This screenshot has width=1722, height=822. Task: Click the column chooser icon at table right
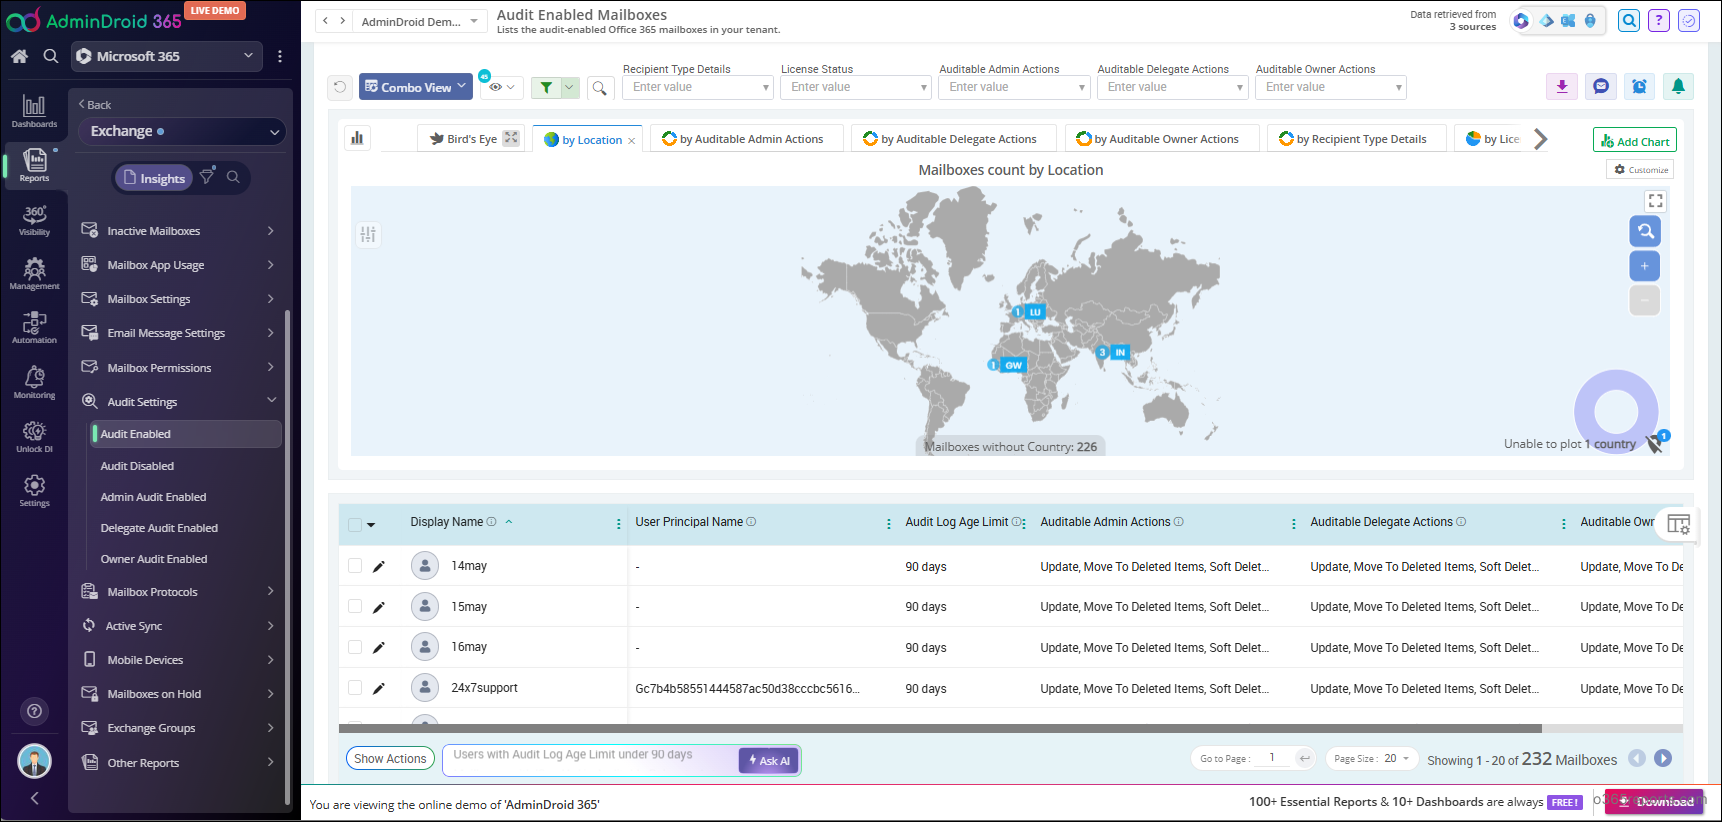(1678, 524)
